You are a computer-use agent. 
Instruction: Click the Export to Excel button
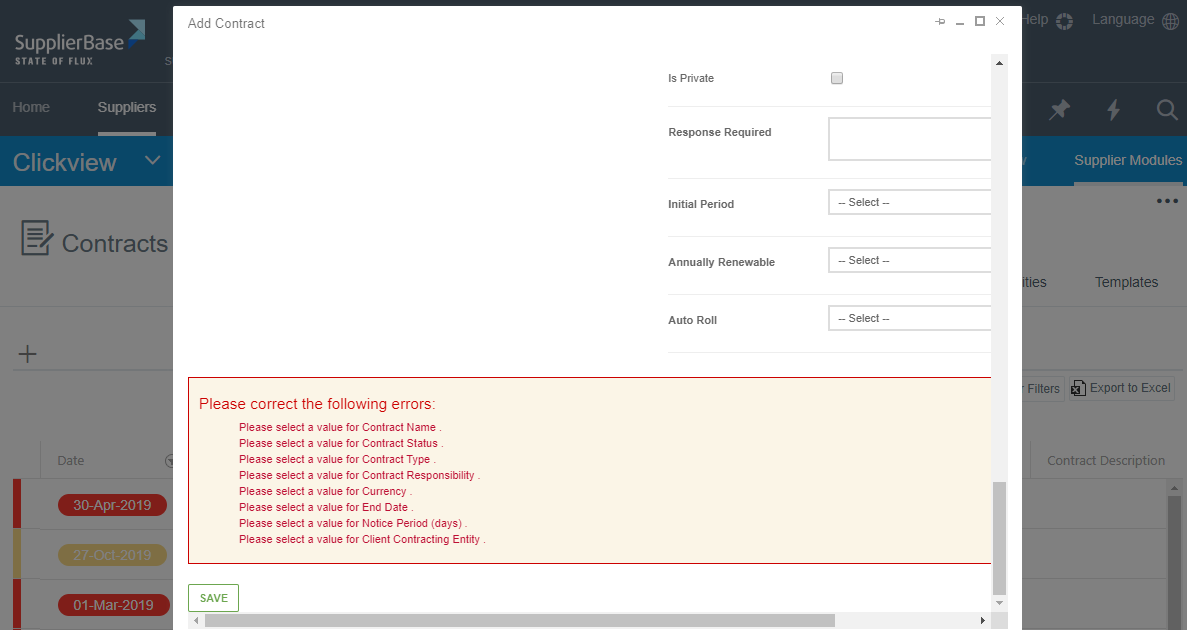[1121, 388]
